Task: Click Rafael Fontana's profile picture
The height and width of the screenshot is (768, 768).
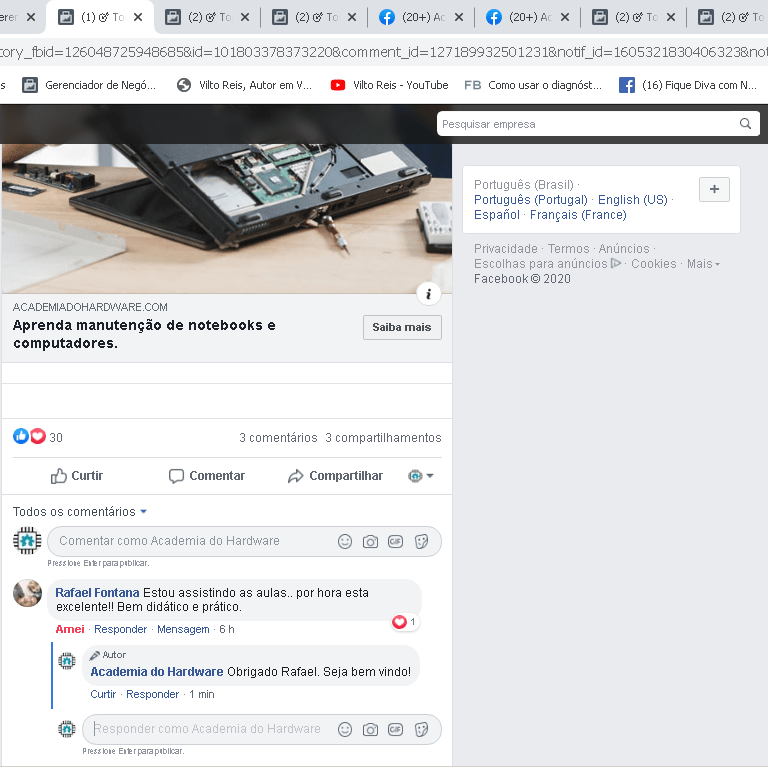Action: [x=27, y=593]
